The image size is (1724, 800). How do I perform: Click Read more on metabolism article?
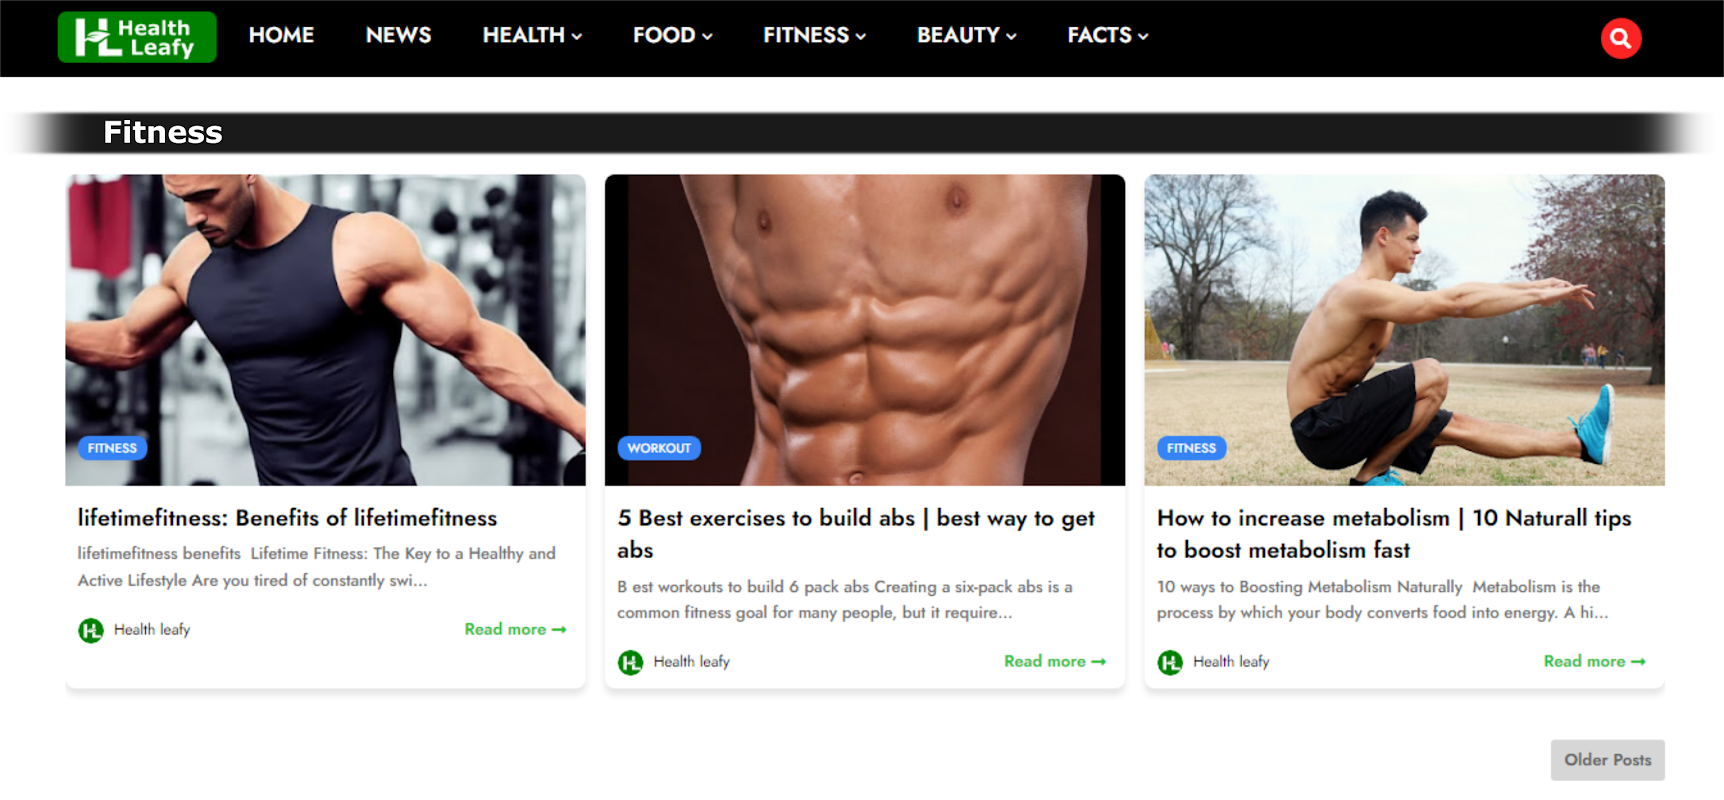[x=1594, y=661]
